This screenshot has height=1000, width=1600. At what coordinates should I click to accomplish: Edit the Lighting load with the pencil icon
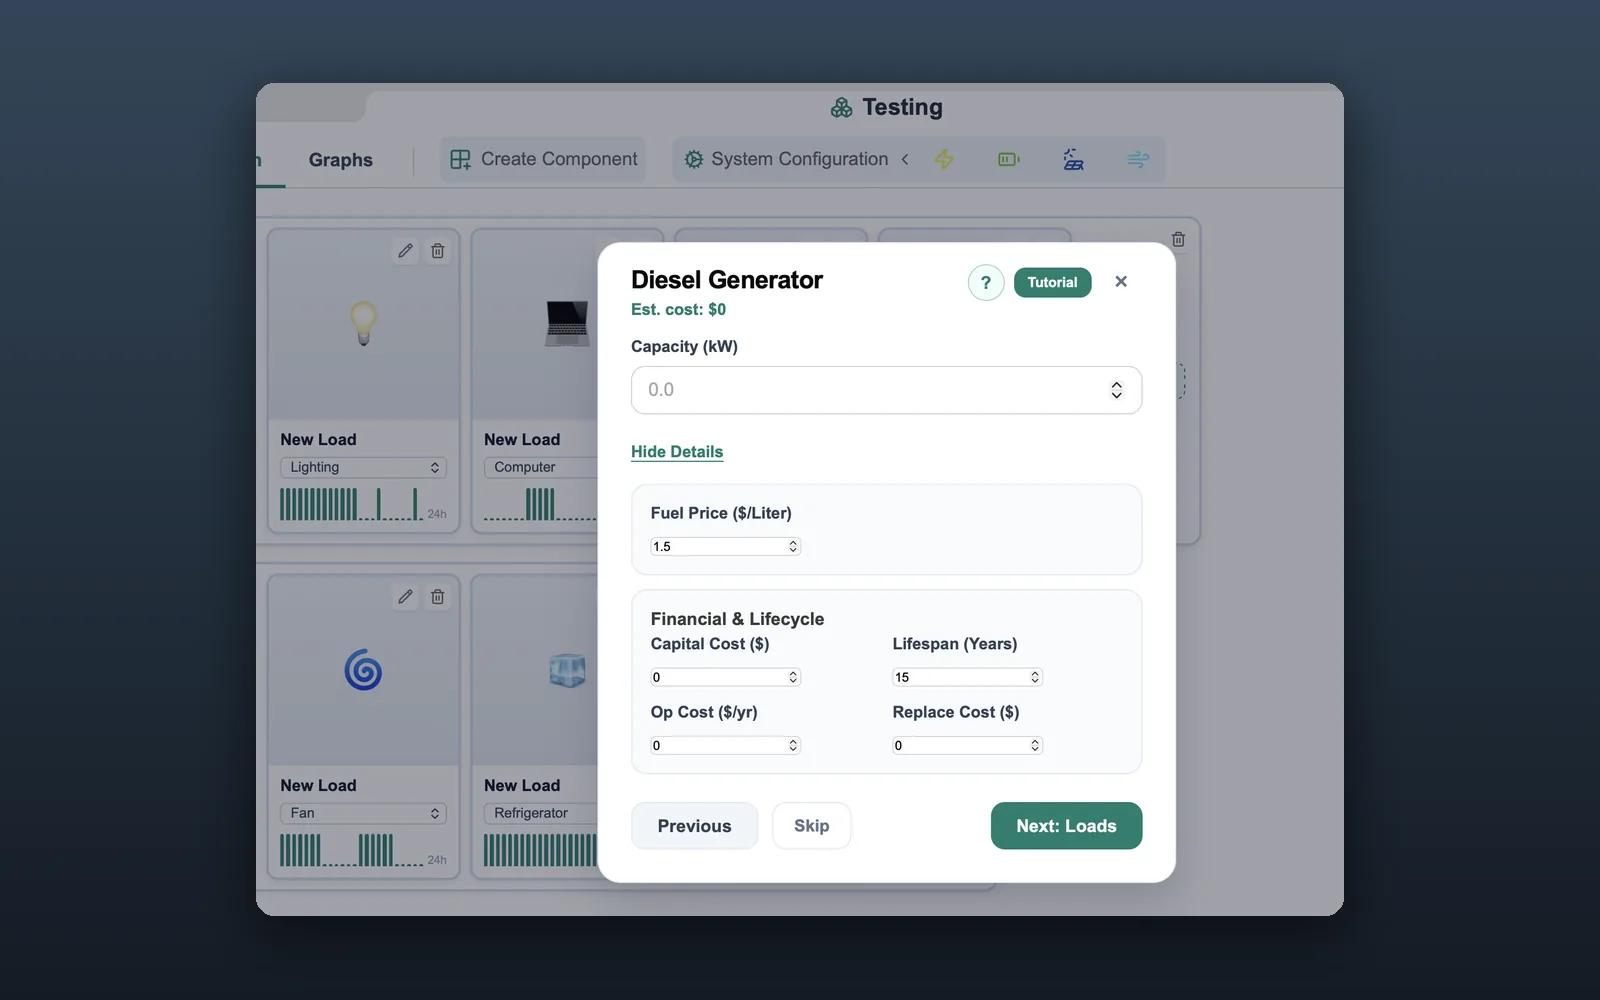[x=405, y=251]
